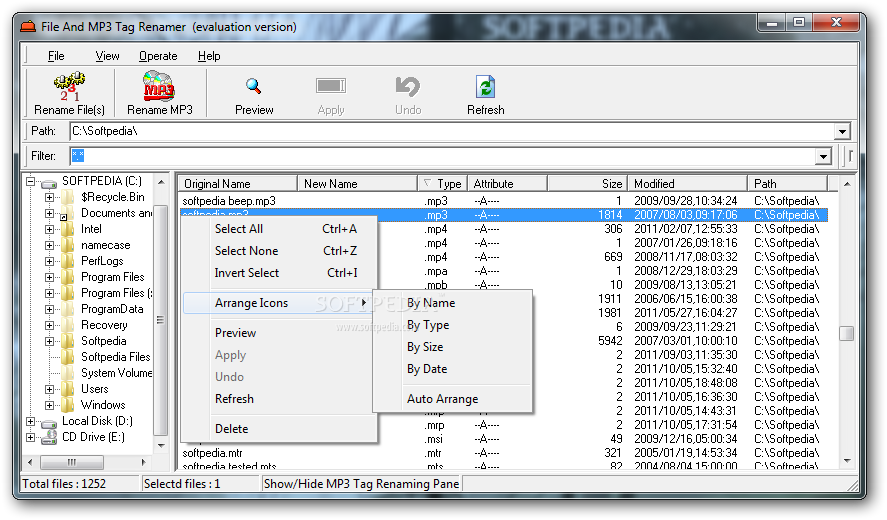Select the Program Files tree folder
Viewport: 887px width, 520px height.
click(113, 277)
